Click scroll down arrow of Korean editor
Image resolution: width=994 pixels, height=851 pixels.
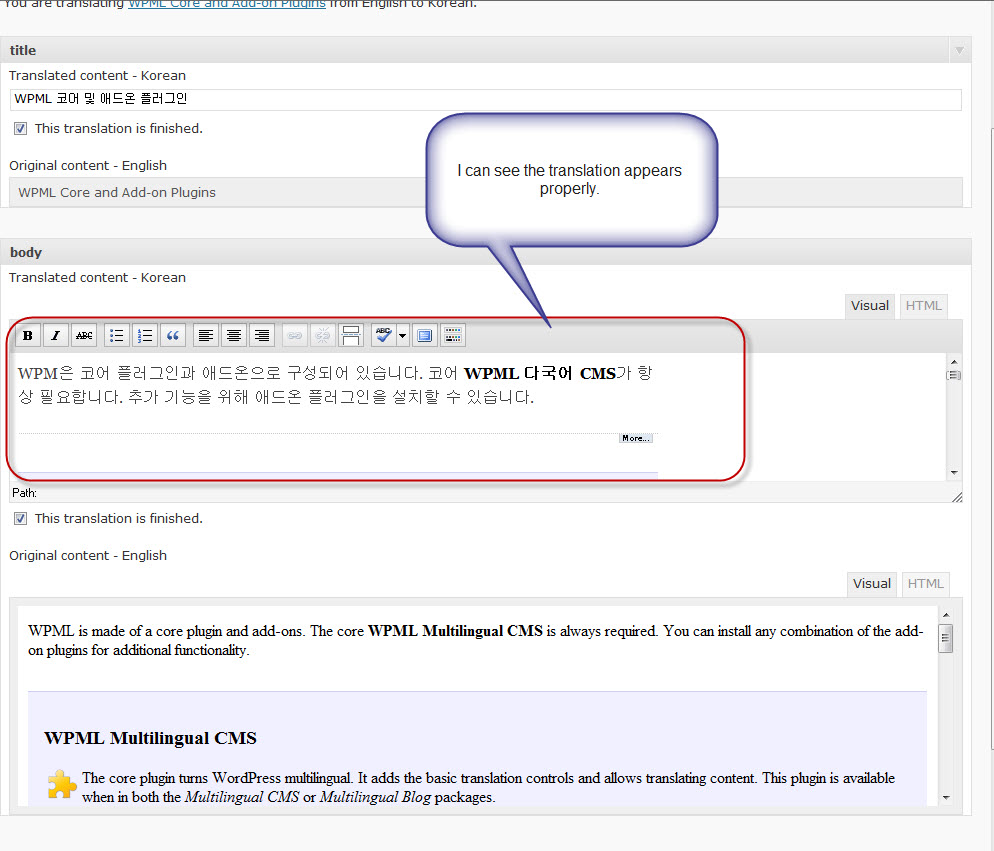click(954, 472)
